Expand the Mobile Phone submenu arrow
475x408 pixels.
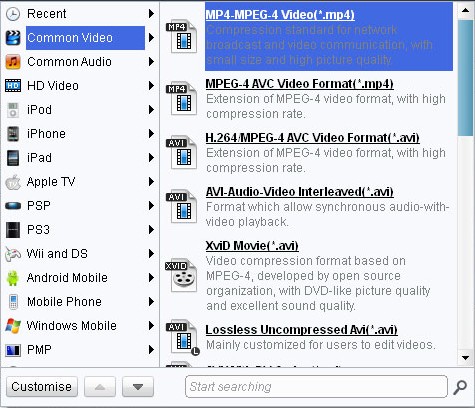151,302
